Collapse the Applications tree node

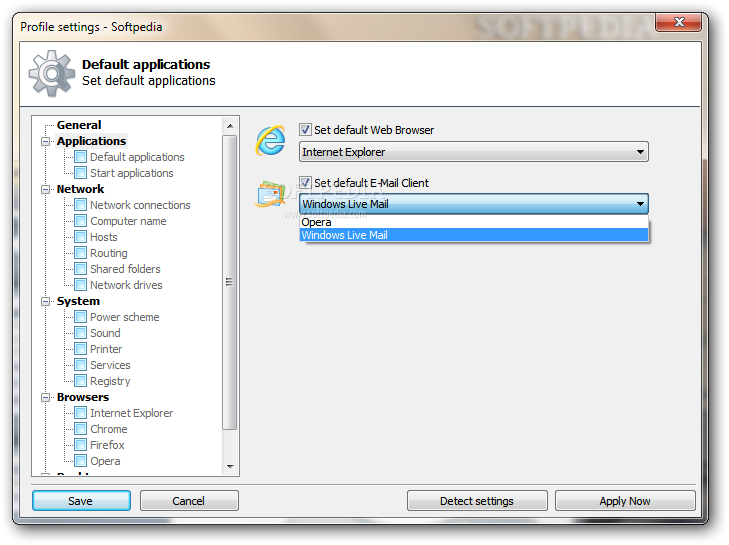click(46, 141)
